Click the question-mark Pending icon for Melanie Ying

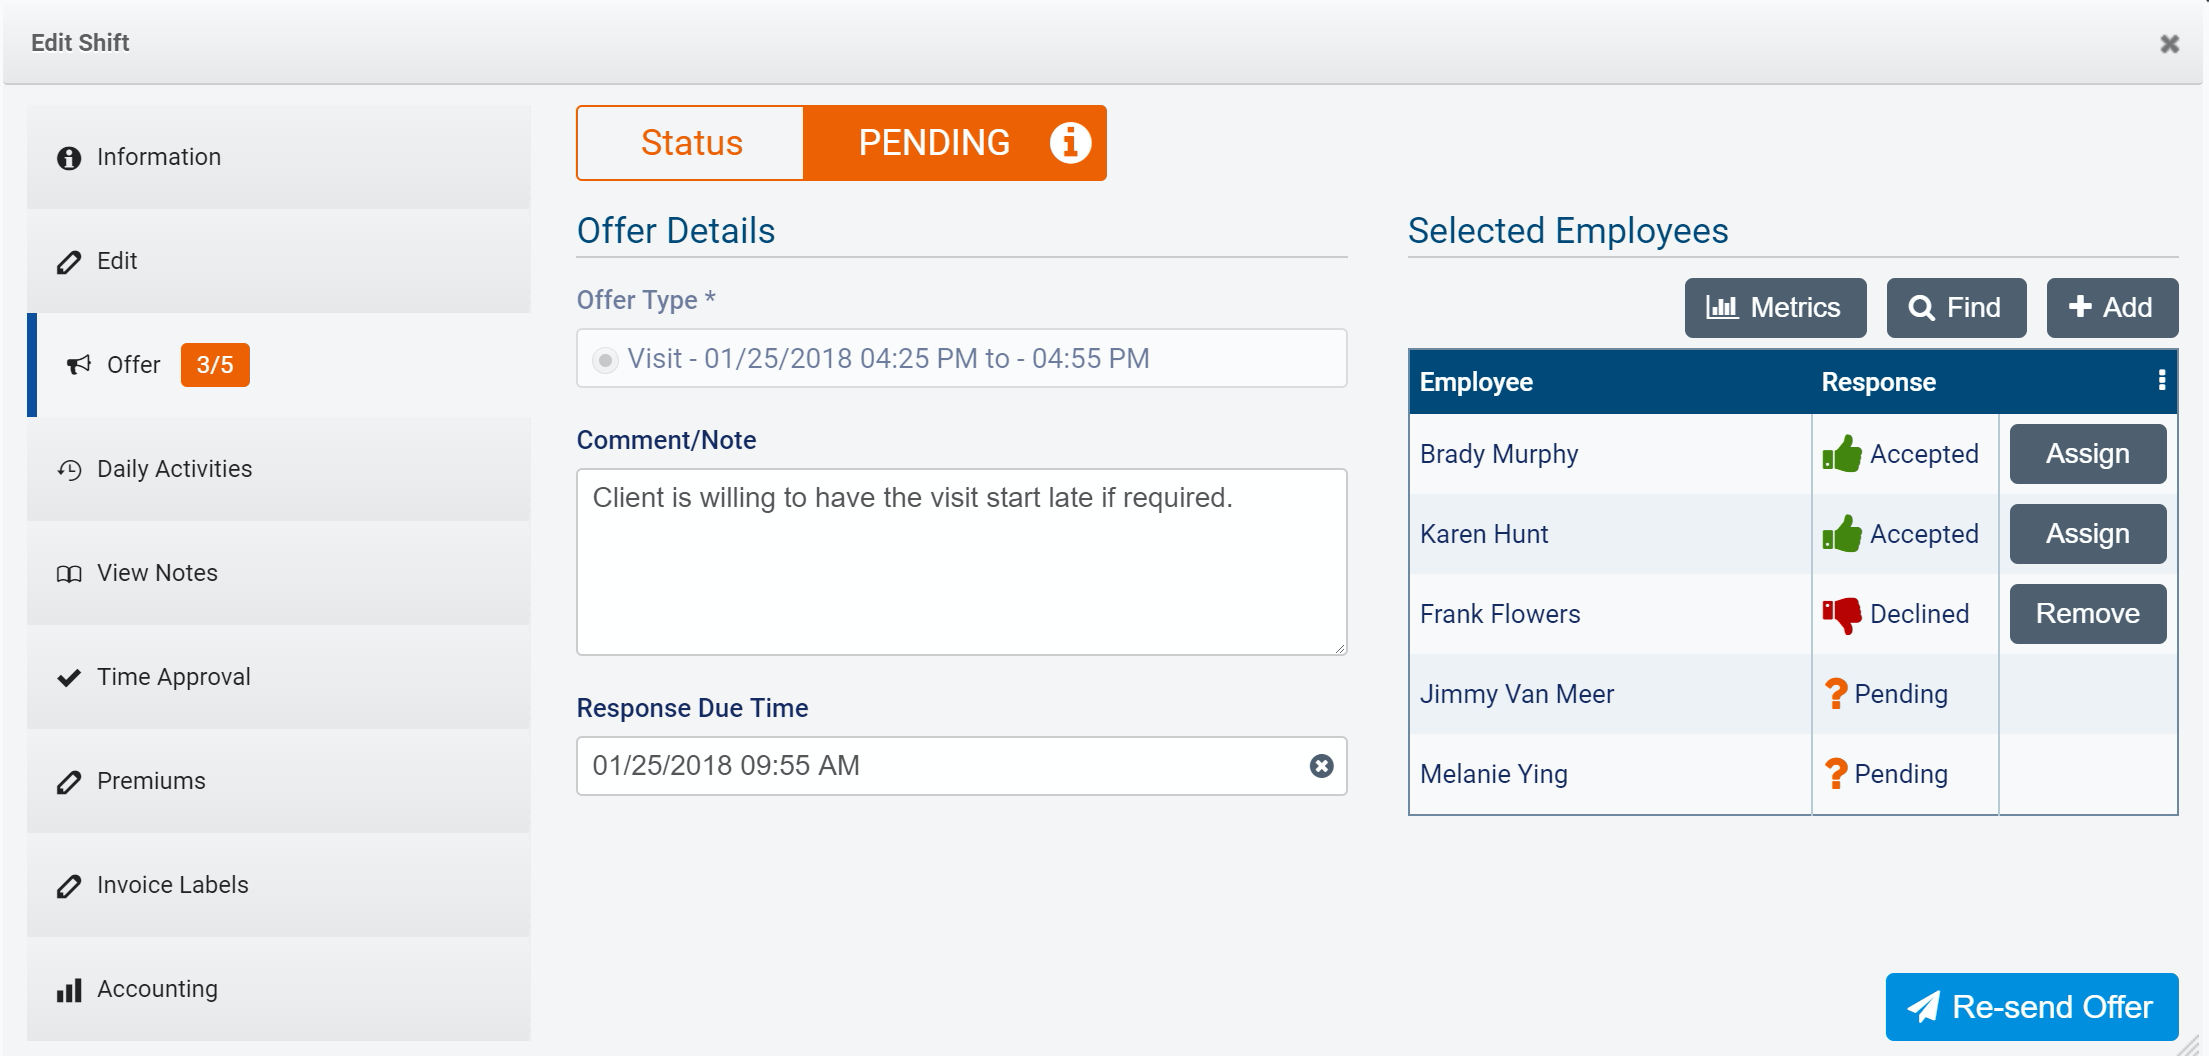click(x=1837, y=773)
